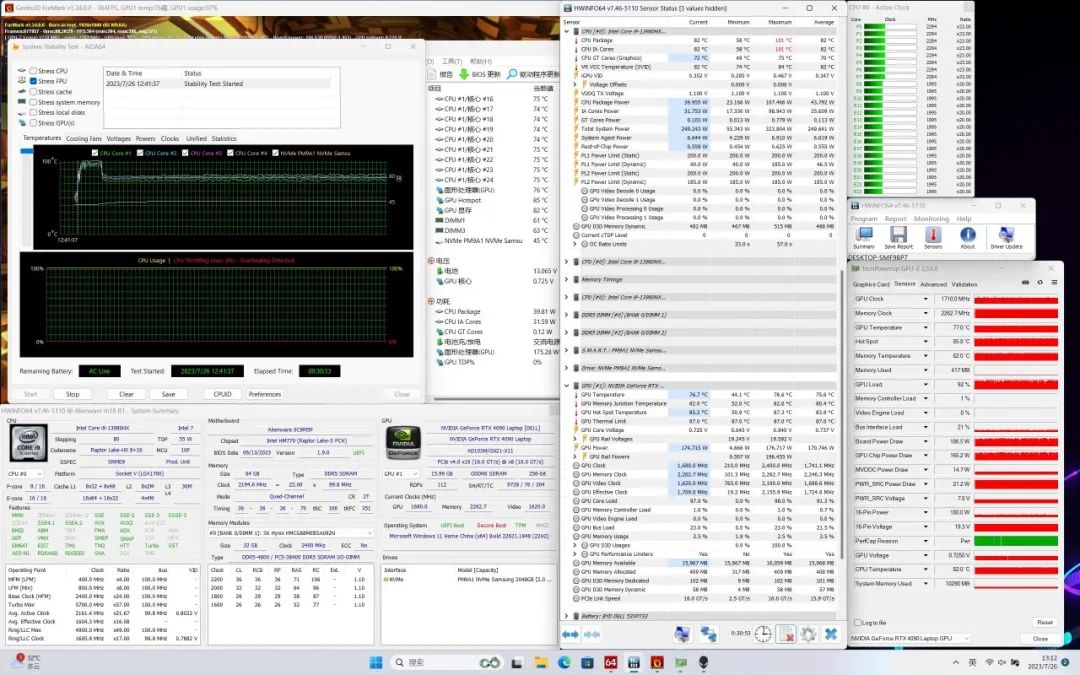This screenshot has width=1080, height=675.
Task: Enable the Stress CPU checkbox
Action: point(33,71)
